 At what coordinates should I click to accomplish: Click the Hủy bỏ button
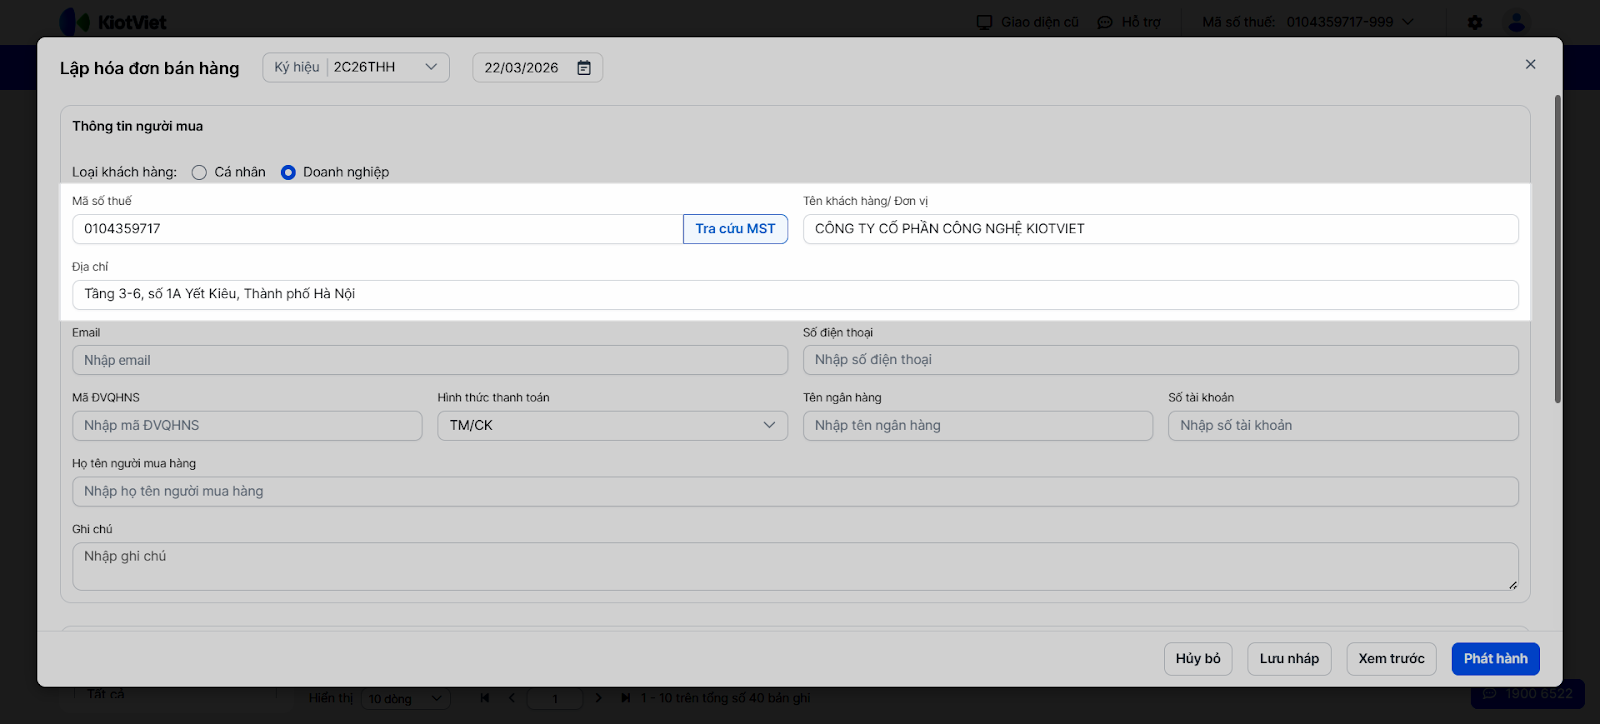pyautogui.click(x=1198, y=659)
